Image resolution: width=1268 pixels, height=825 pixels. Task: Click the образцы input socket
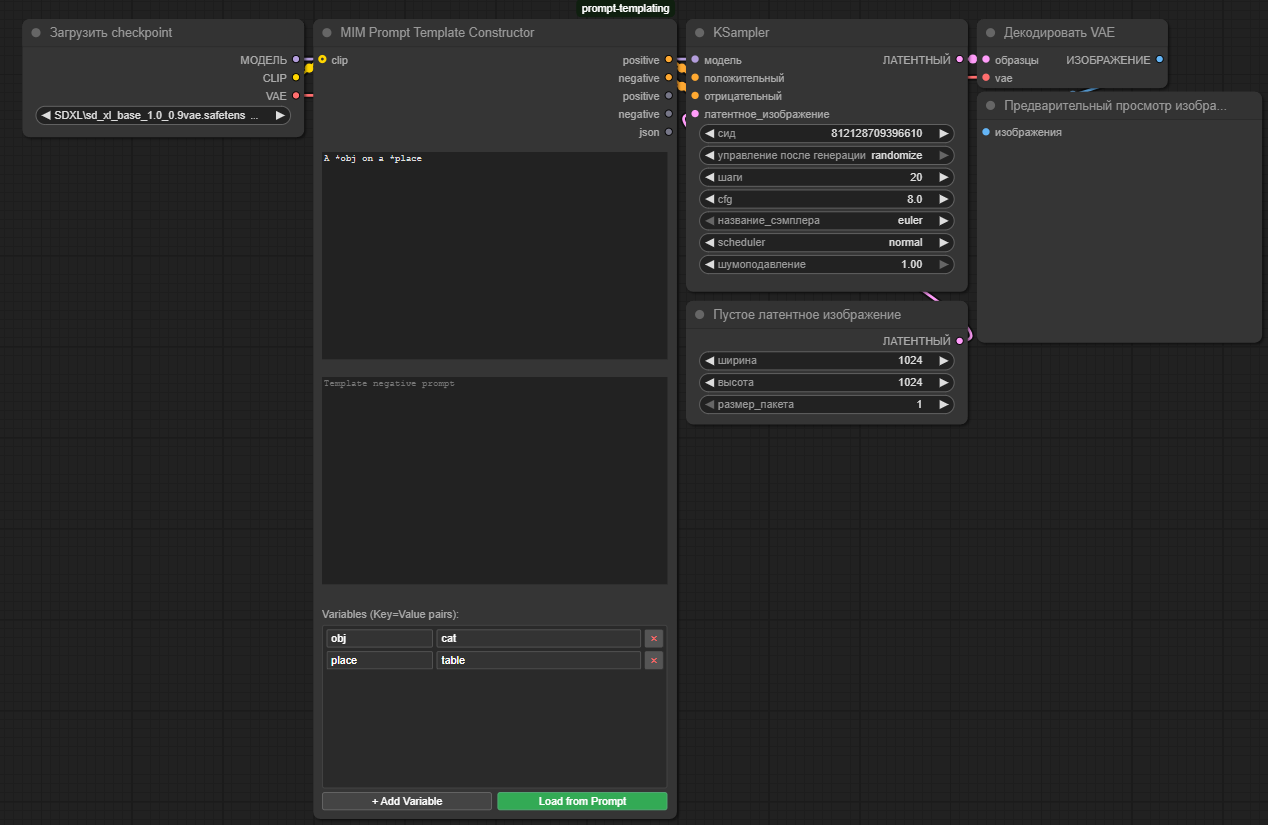[x=986, y=60]
